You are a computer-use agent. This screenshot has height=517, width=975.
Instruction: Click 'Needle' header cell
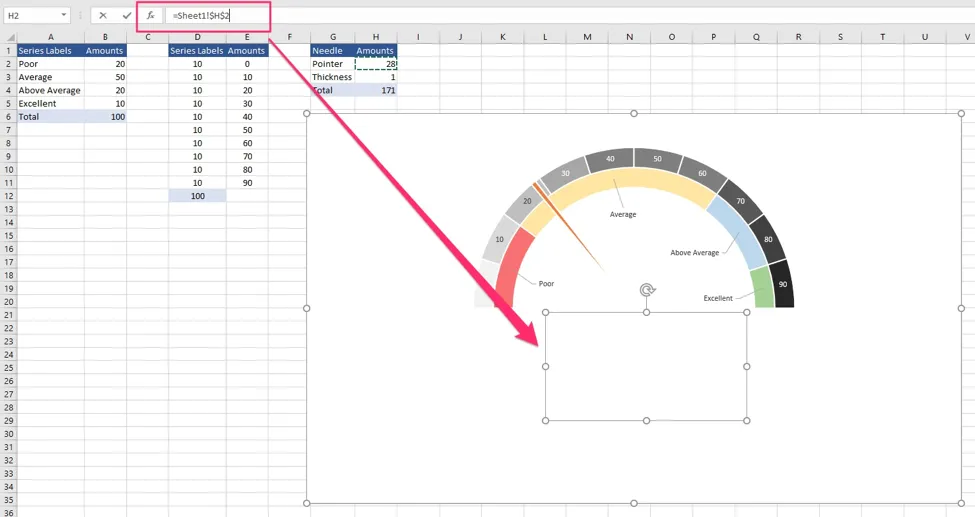point(333,50)
